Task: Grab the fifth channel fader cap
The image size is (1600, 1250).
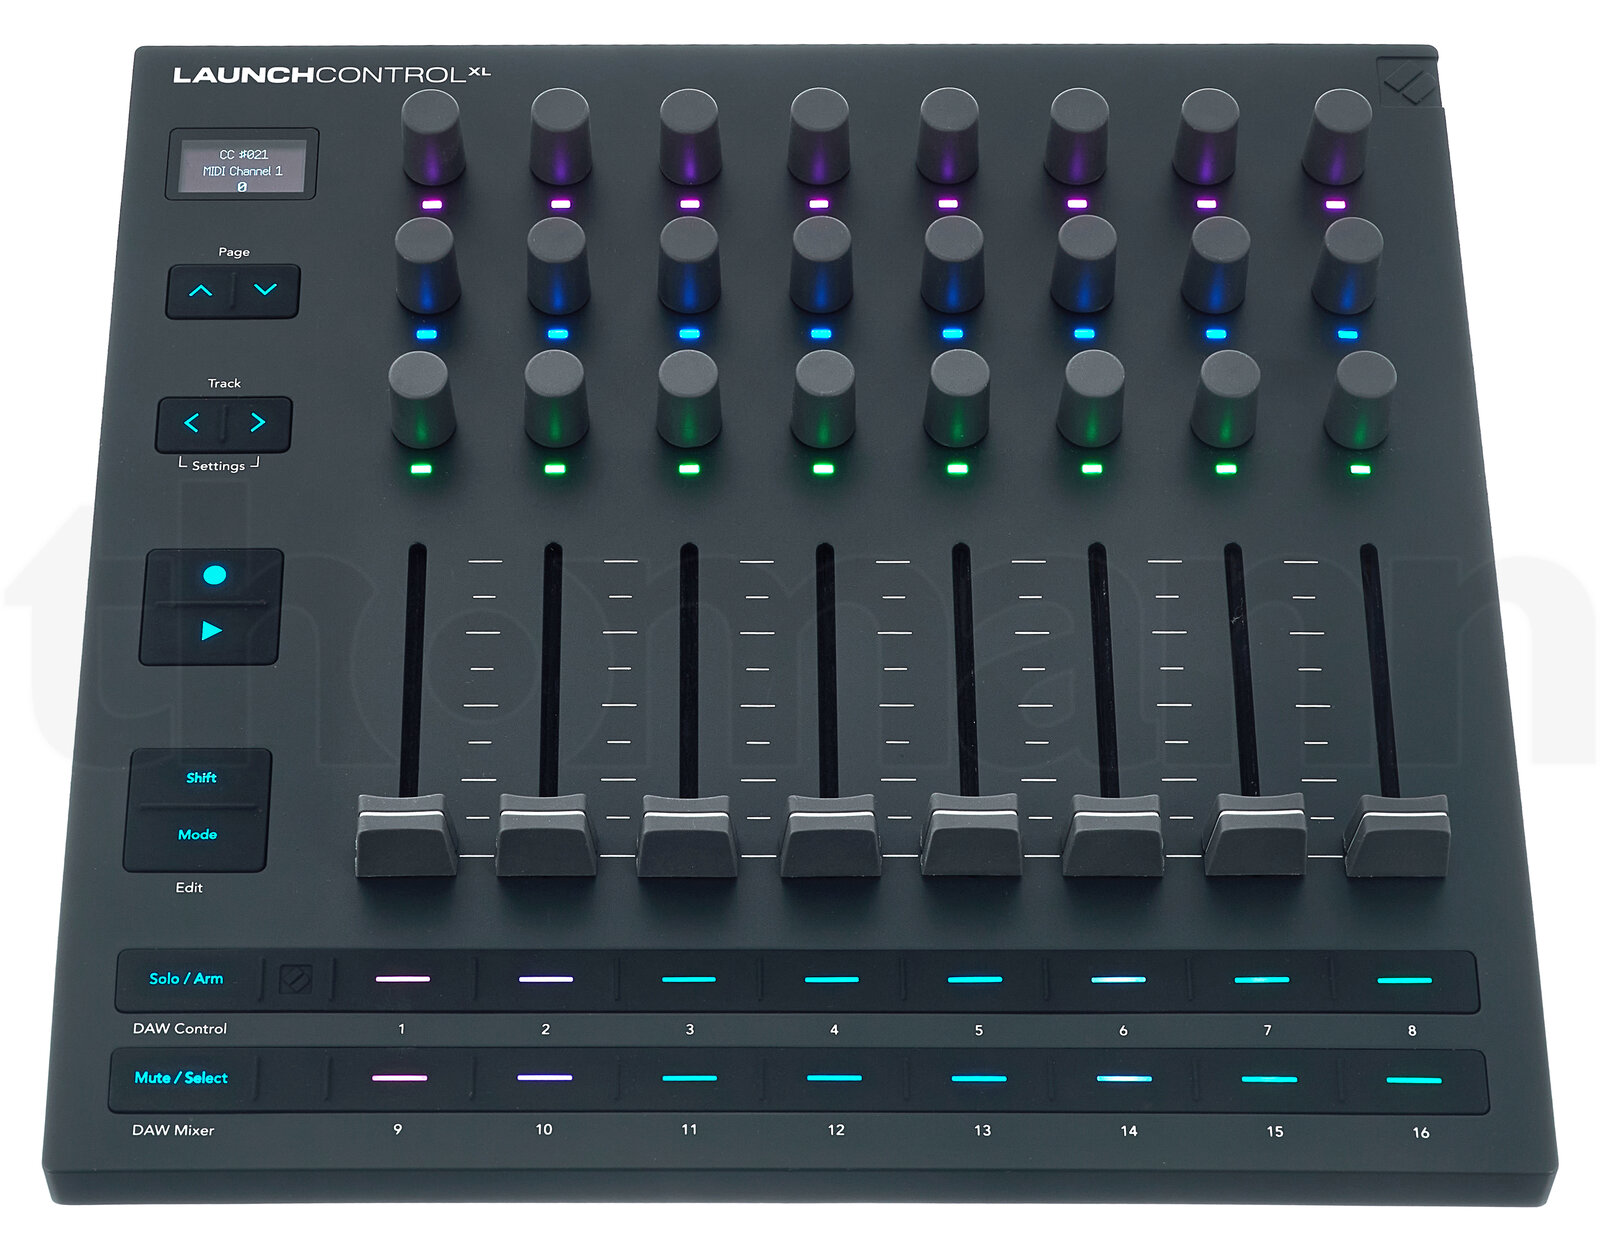Action: click(971, 835)
